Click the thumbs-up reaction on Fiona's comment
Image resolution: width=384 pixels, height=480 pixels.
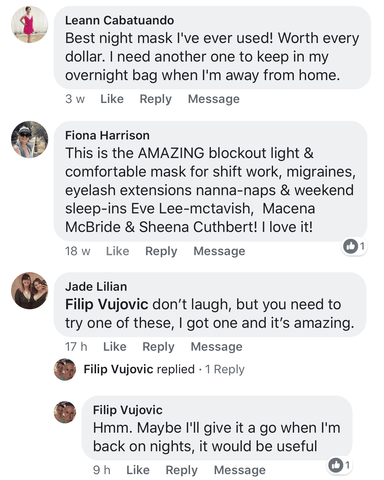[355, 246]
